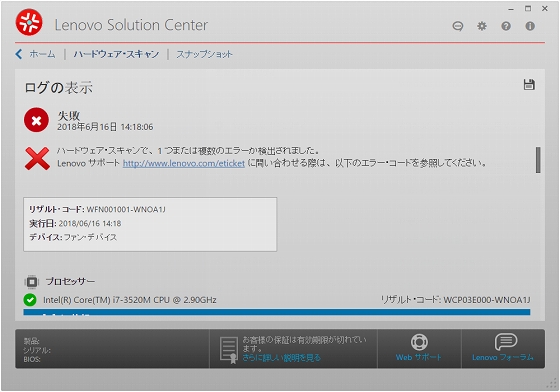Click the 実行日 2018/06/16 14:18 line

(75, 223)
